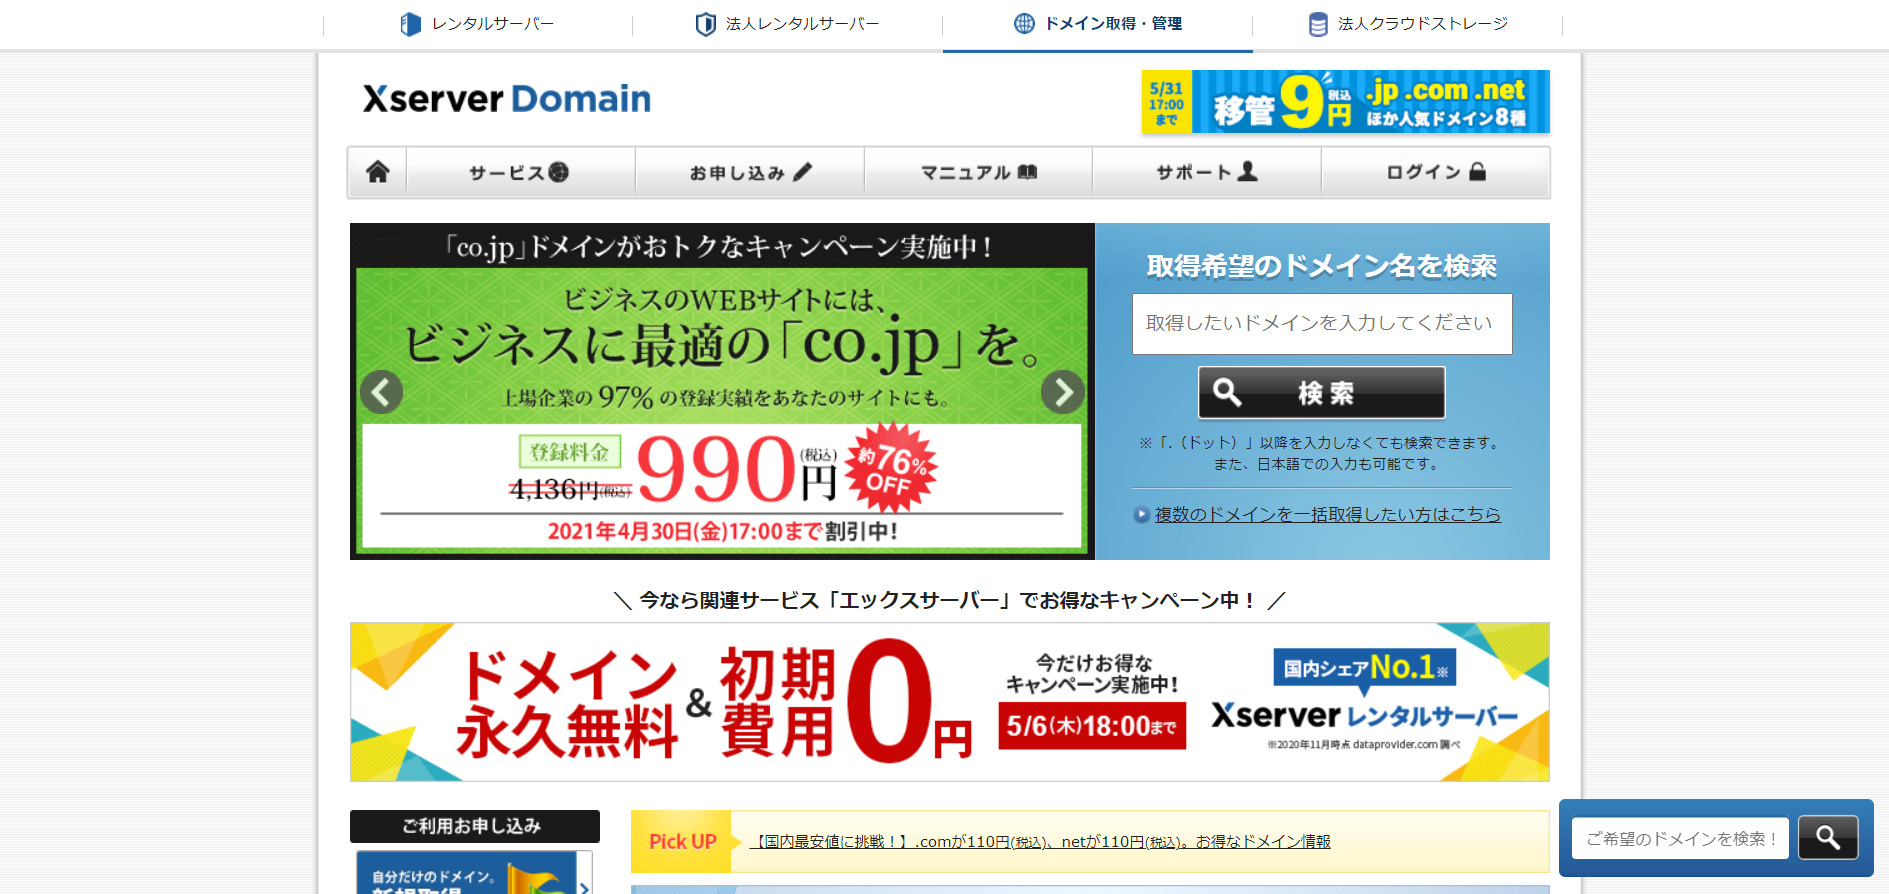Click the globe icon next to サービス

click(558, 172)
